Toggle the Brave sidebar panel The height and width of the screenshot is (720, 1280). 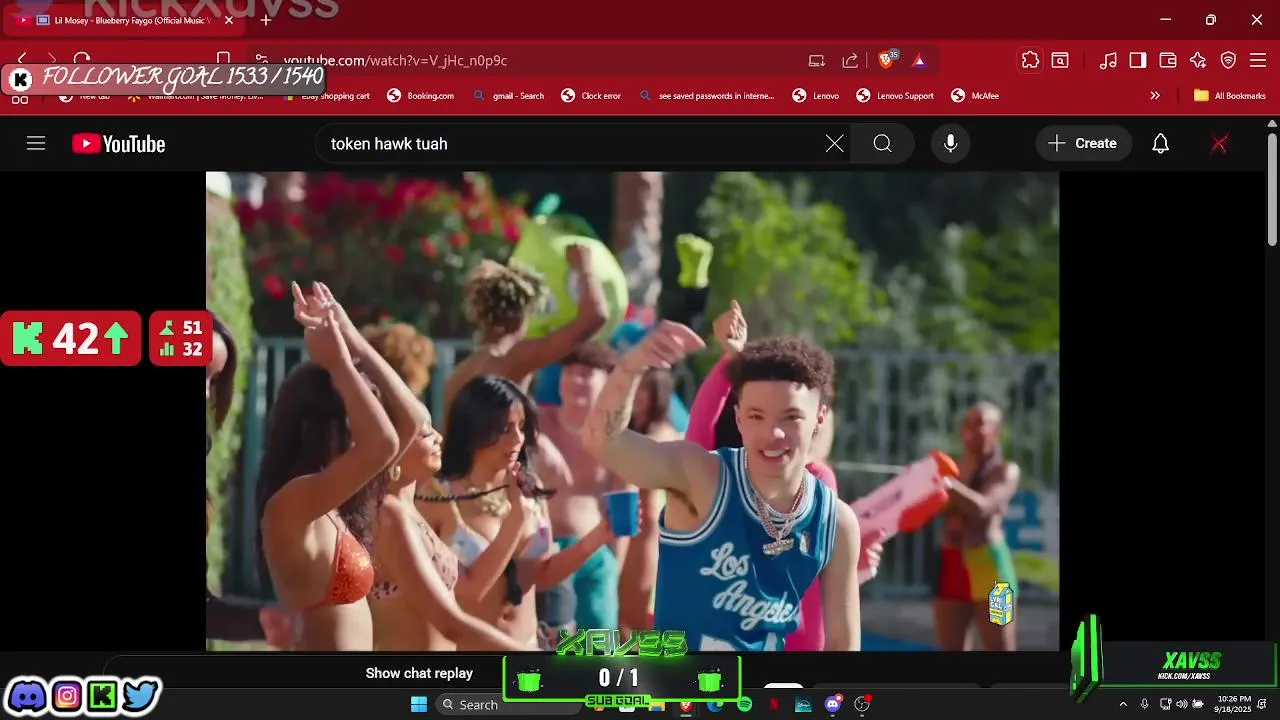click(1138, 60)
